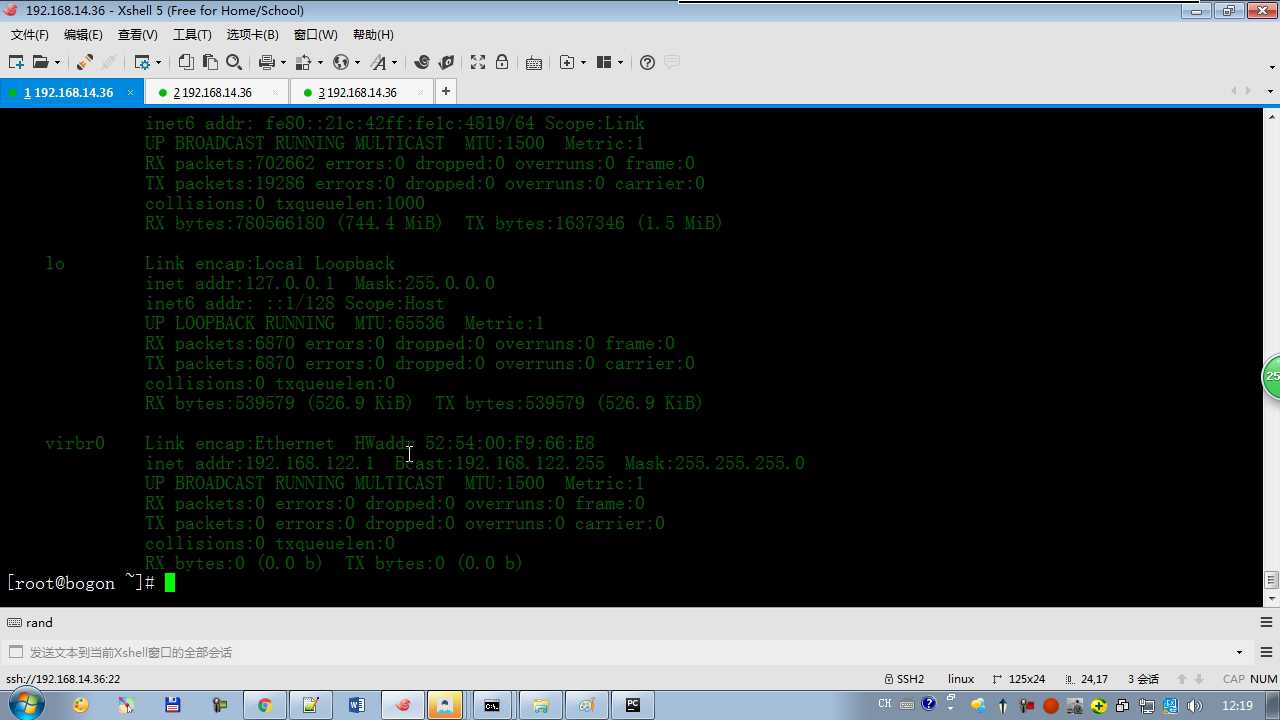1280x720 pixels.
Task: Click the 3 会话 sessions status entry
Action: pyautogui.click(x=1143, y=679)
